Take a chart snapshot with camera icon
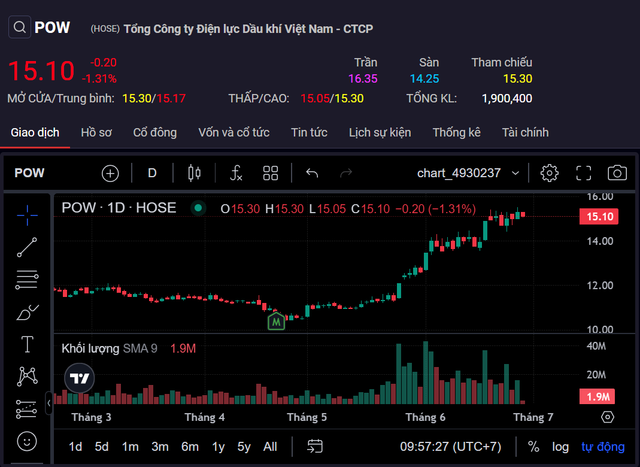Viewport: 640px width, 467px height. 617,173
